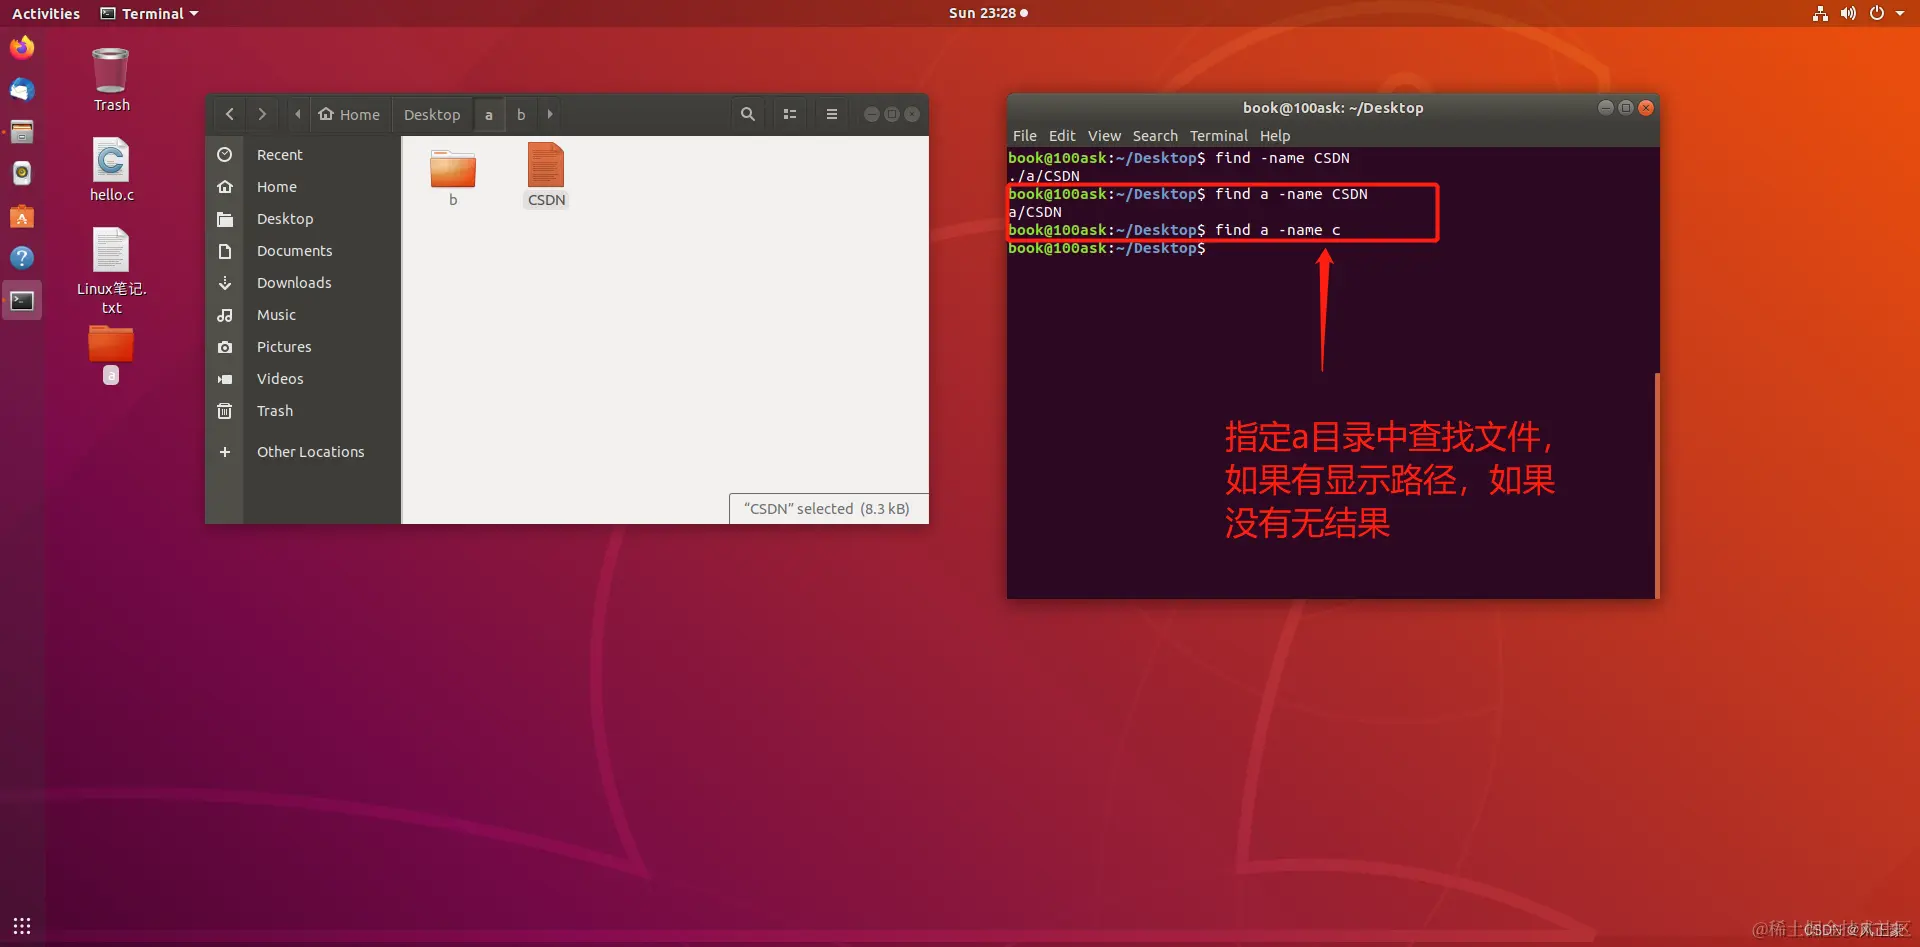Click the "CSDN" selected status text
This screenshot has height=947, width=1920.
pos(827,508)
